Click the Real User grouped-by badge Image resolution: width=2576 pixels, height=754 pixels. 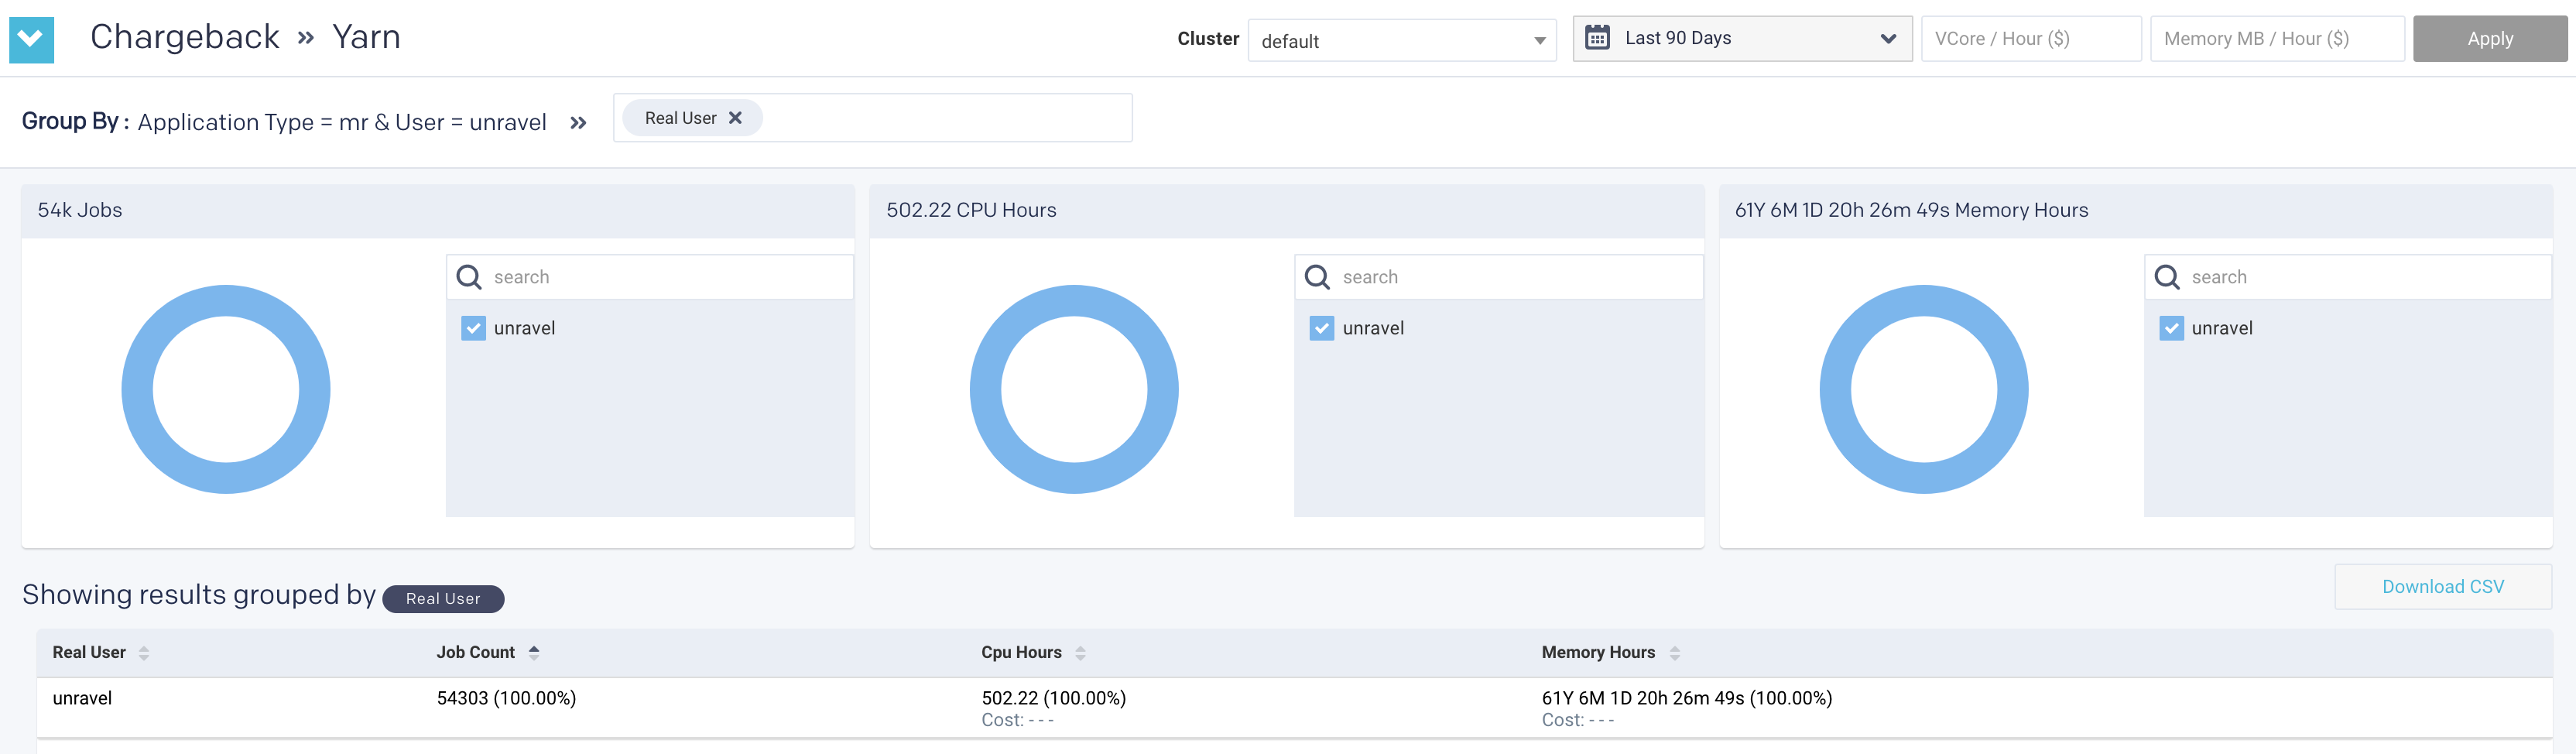point(443,599)
